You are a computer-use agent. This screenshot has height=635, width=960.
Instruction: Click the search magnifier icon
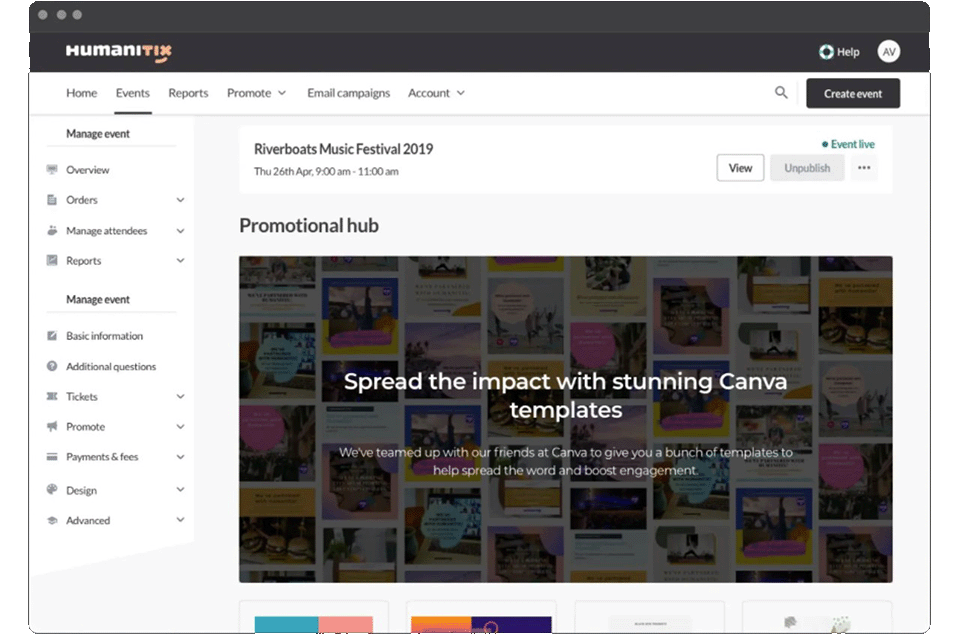coord(781,93)
